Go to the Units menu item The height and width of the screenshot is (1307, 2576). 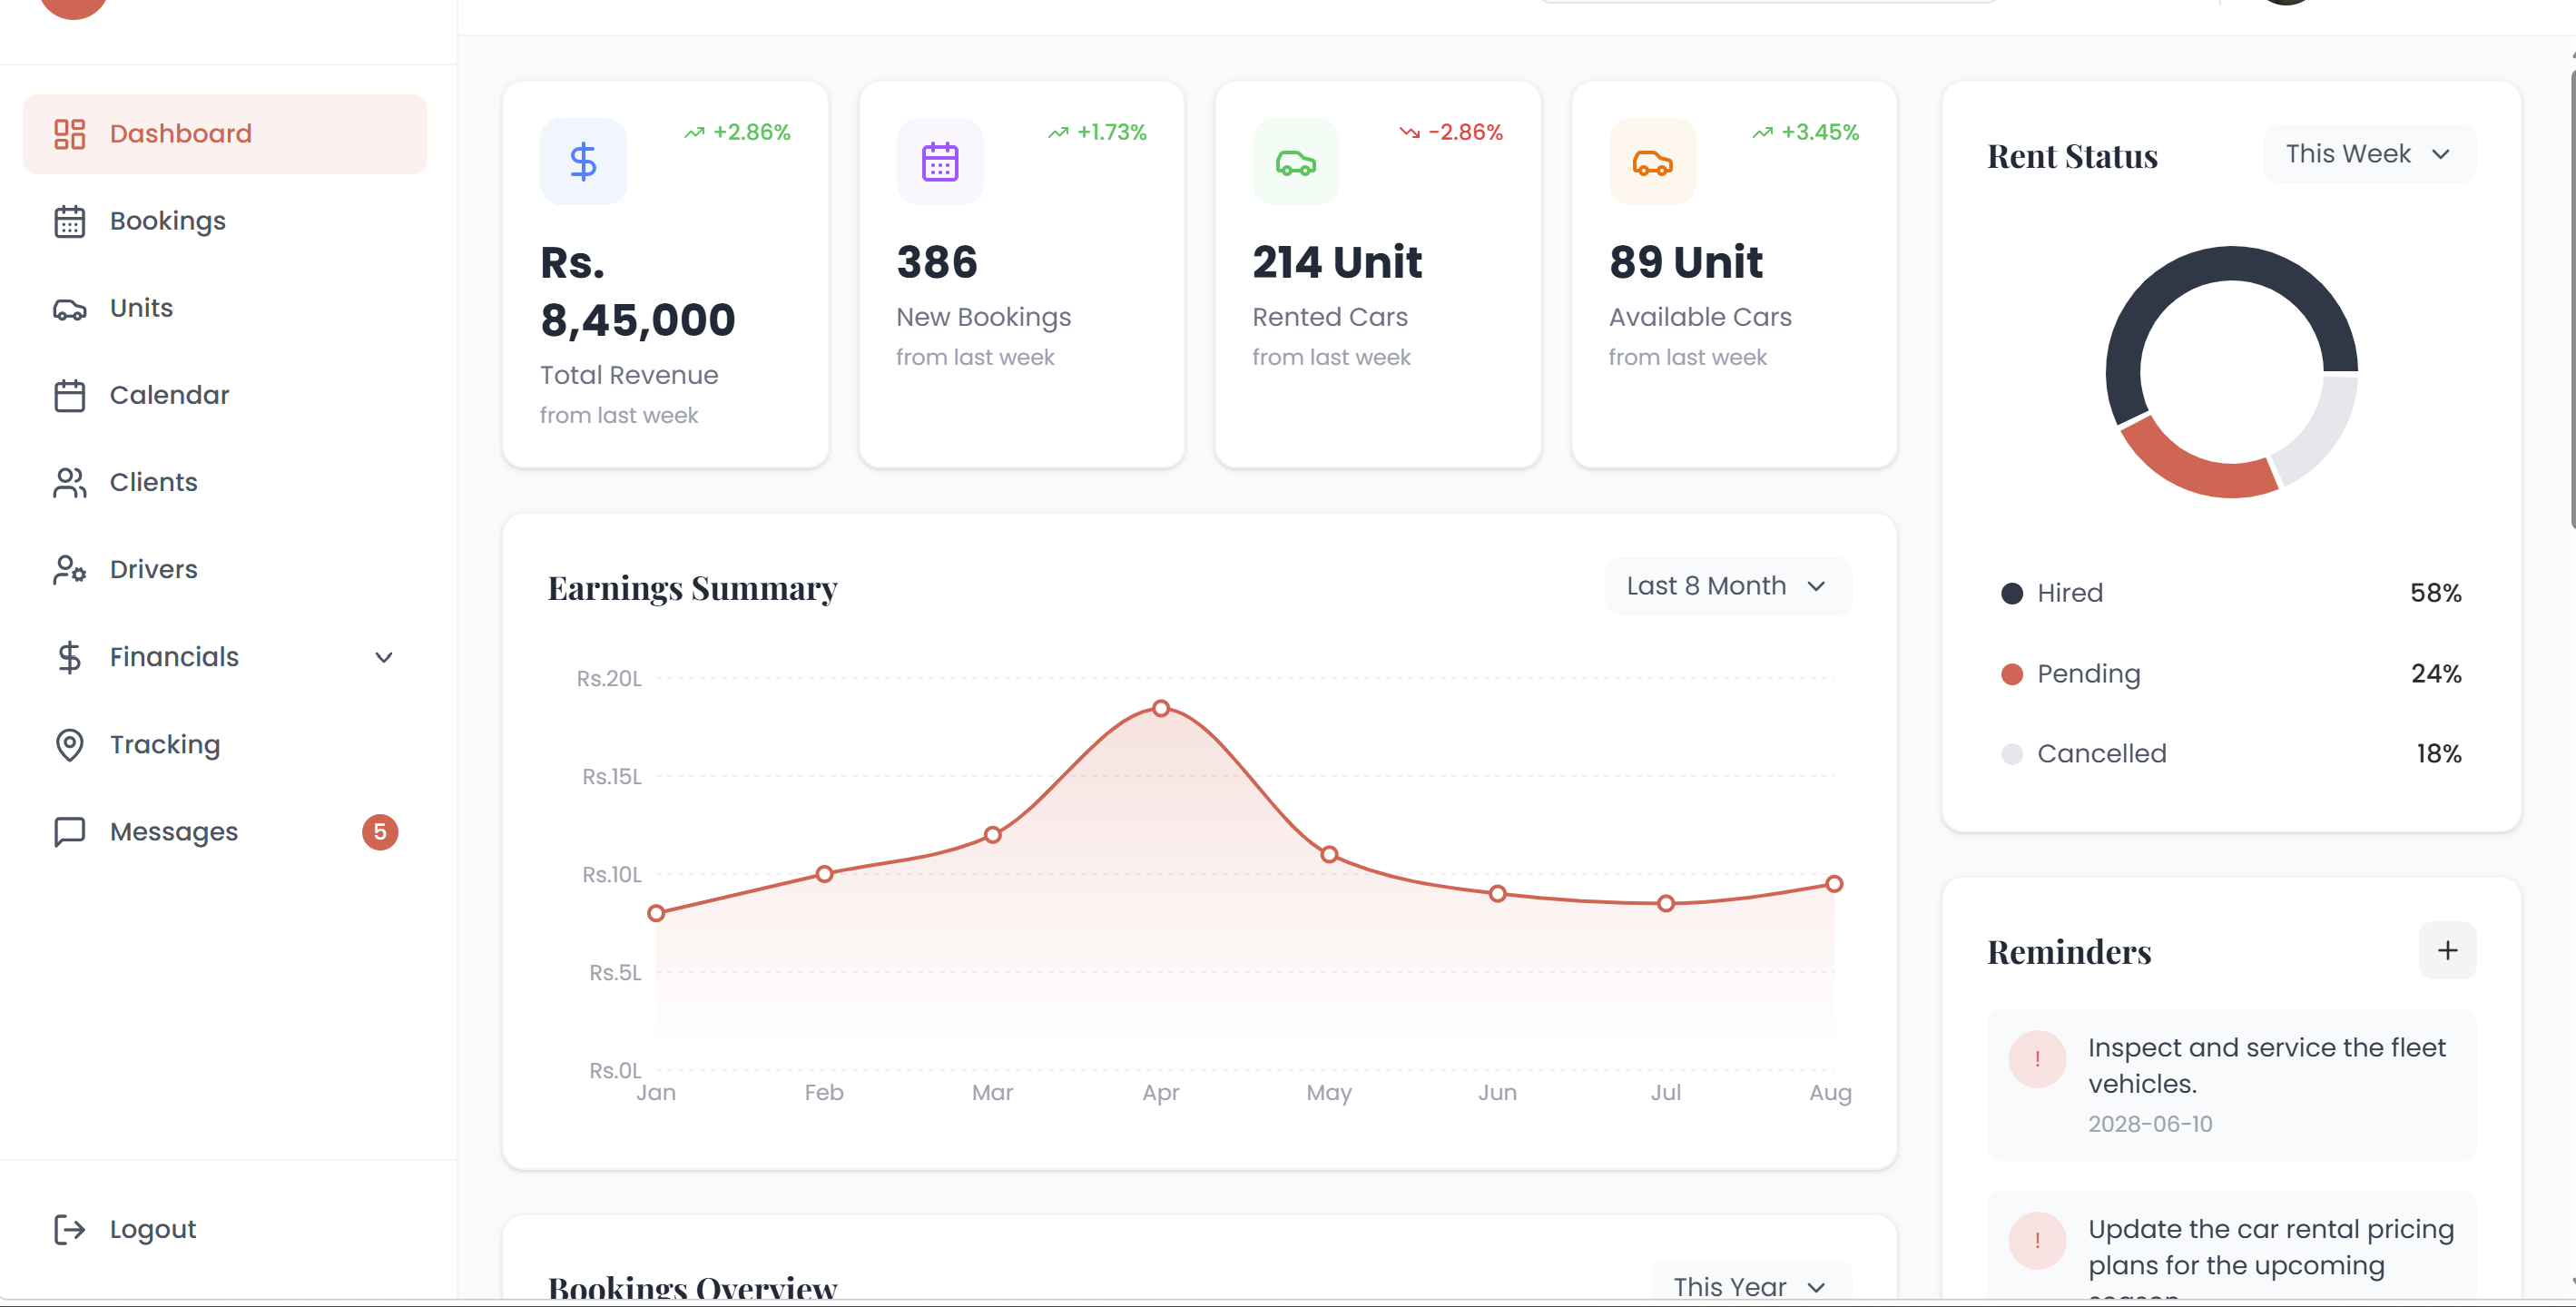(225, 309)
